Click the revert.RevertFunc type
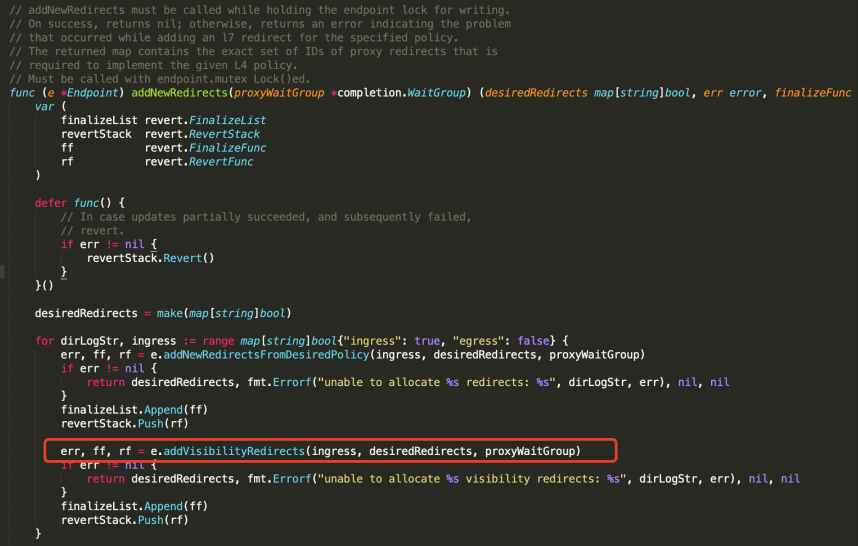The height and width of the screenshot is (546, 858). pos(199,161)
